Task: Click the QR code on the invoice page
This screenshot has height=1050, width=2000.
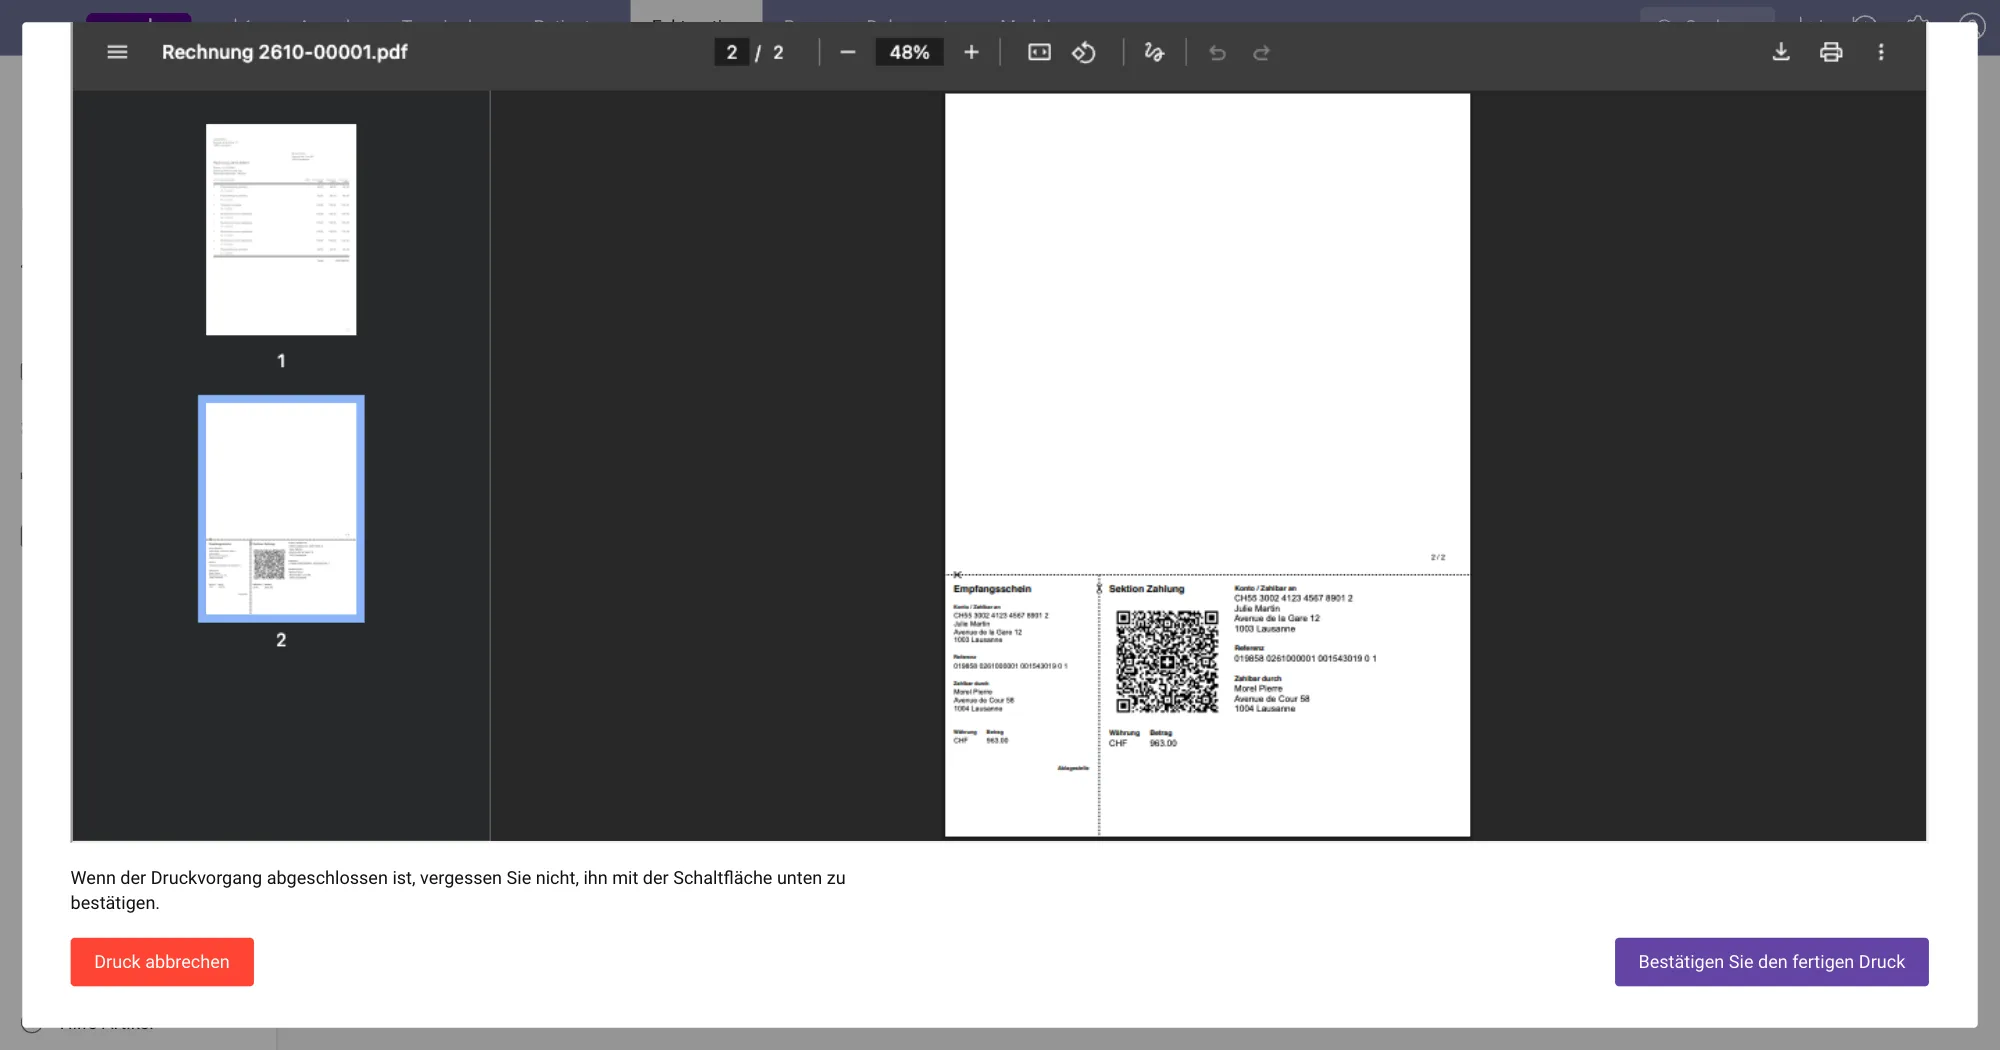Action: (1167, 661)
